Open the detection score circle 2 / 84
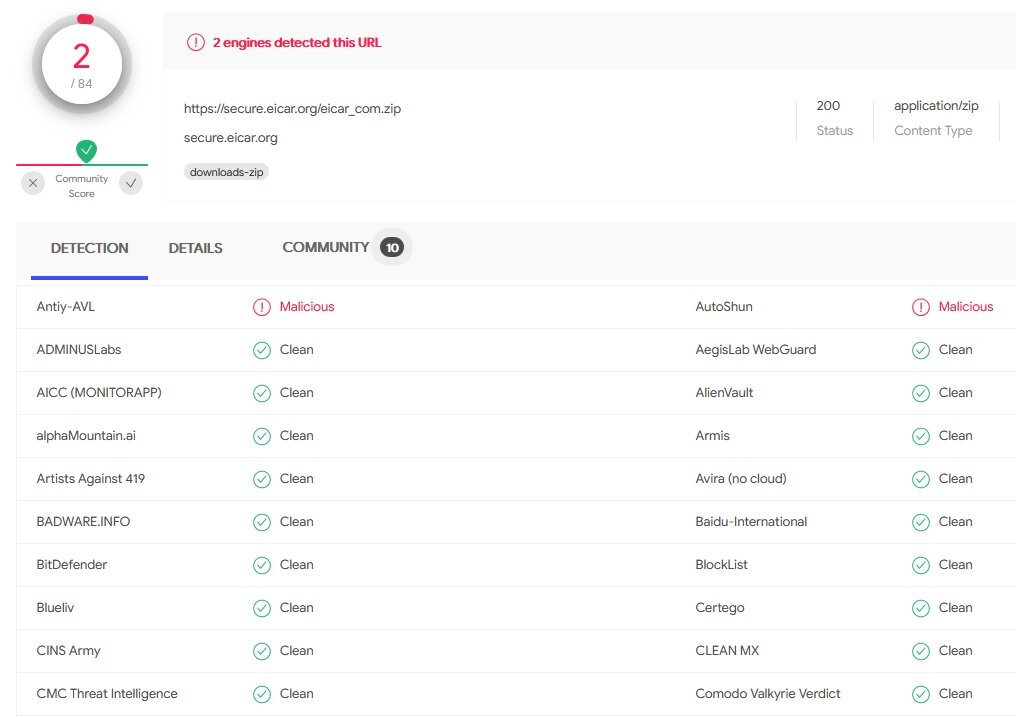The image size is (1016, 717). 82,65
